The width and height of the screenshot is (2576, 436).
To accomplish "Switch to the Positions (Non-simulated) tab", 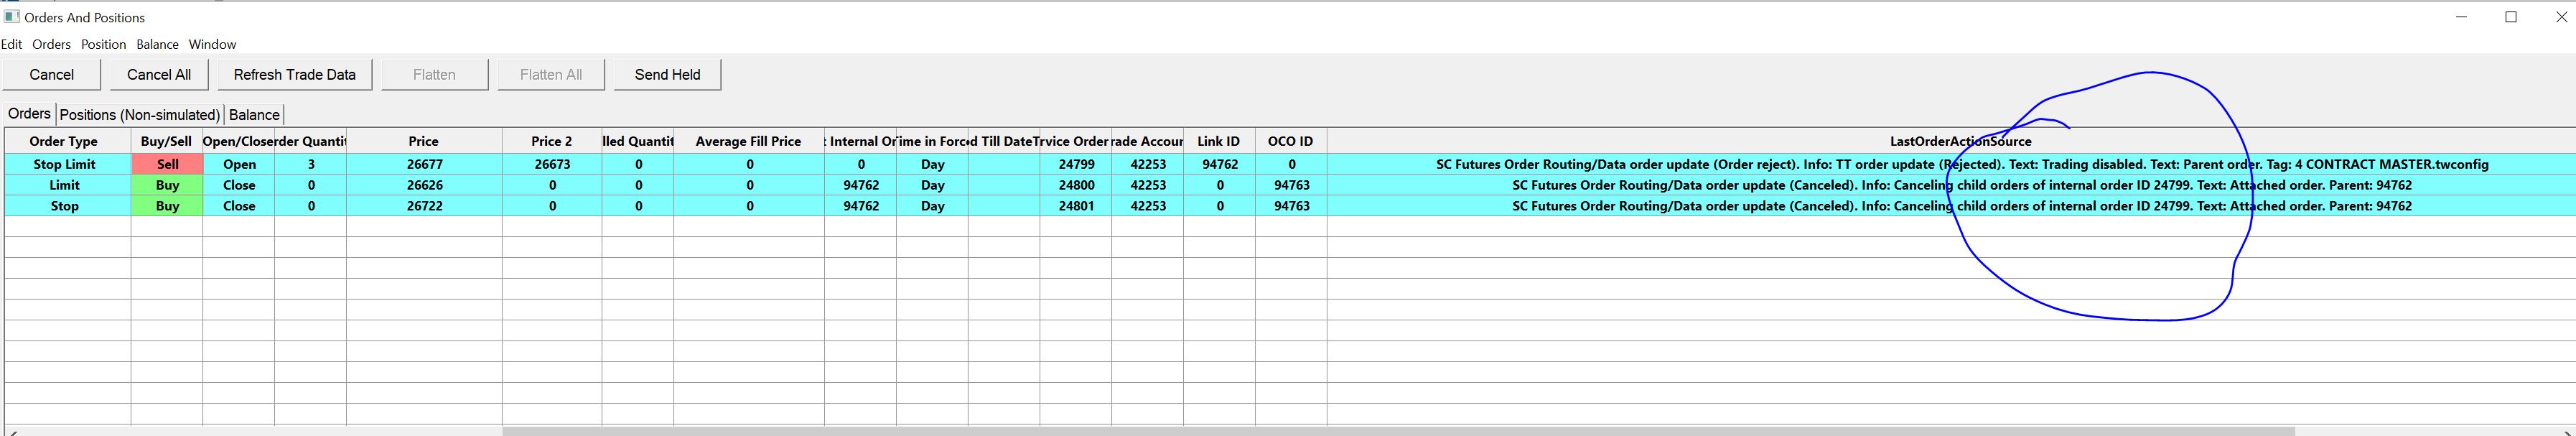I will (x=140, y=115).
